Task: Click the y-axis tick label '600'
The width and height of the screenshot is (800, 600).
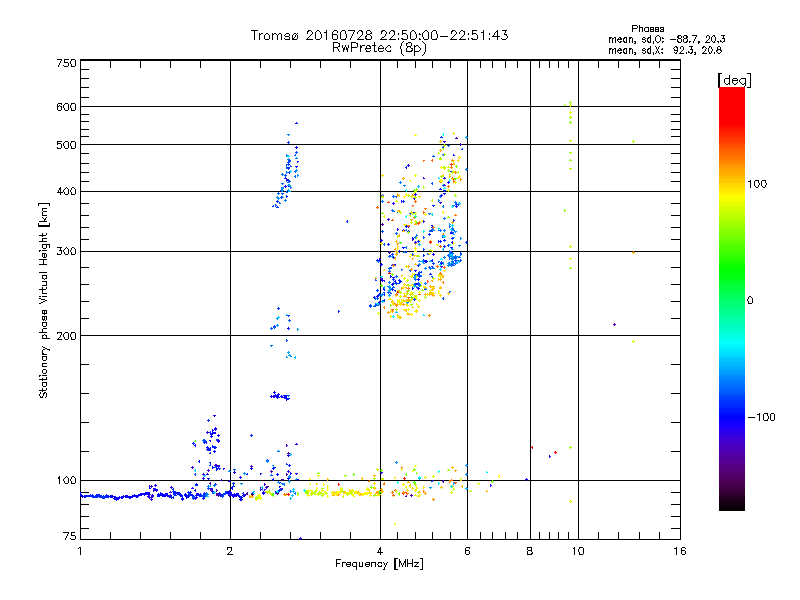Action: [x=67, y=107]
